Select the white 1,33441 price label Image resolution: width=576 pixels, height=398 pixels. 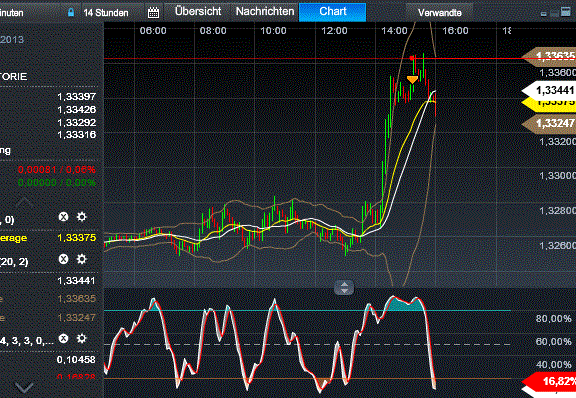pos(550,90)
